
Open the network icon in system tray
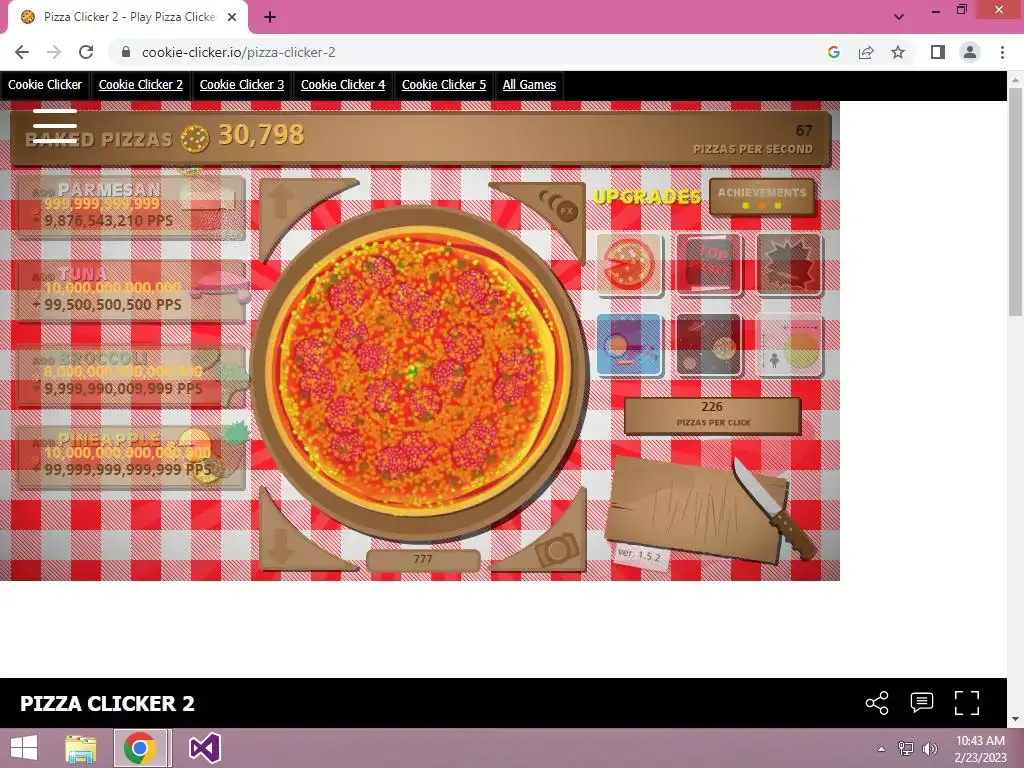(906, 749)
